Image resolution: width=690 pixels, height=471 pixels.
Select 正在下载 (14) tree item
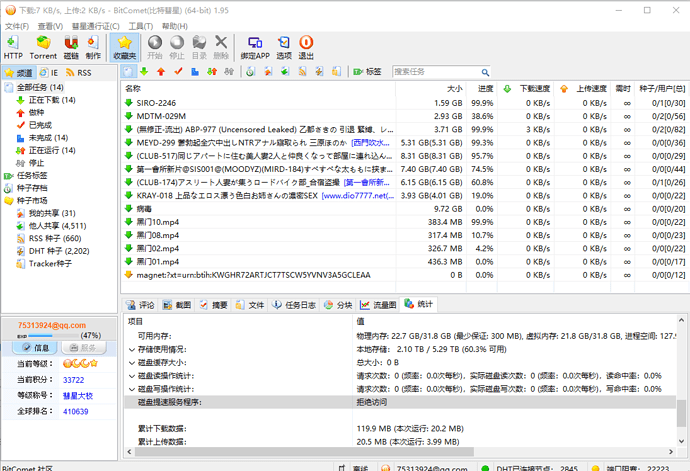pos(52,100)
